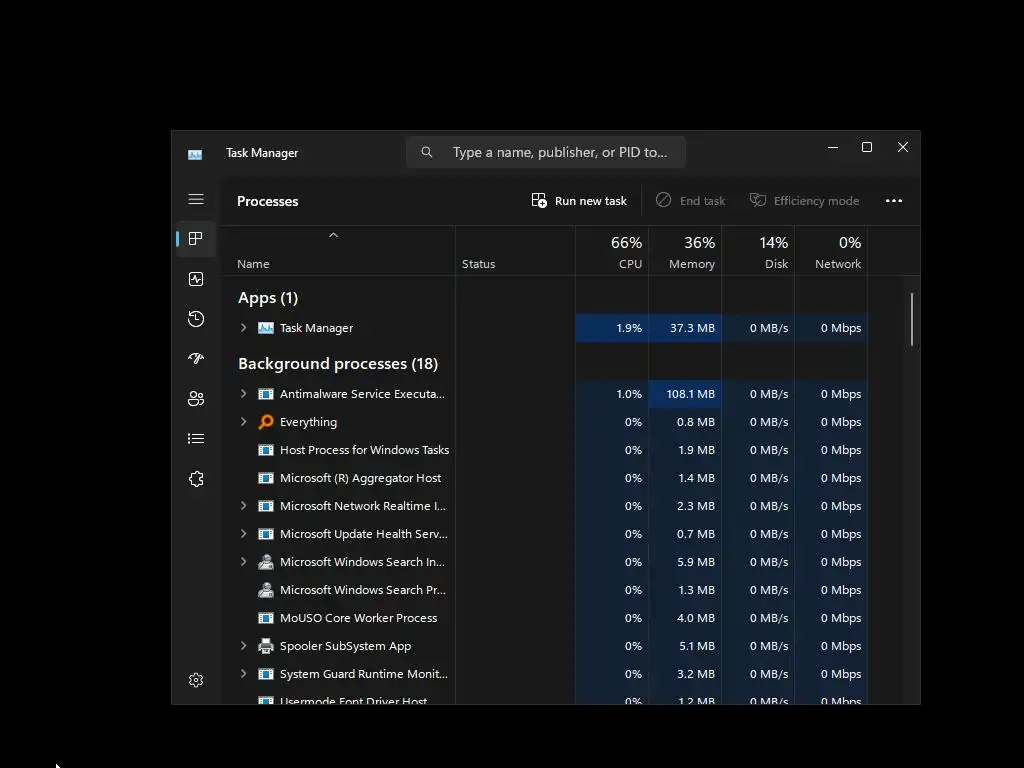Sort by Network 0% column header
The height and width of the screenshot is (768, 1024).
tap(831, 251)
